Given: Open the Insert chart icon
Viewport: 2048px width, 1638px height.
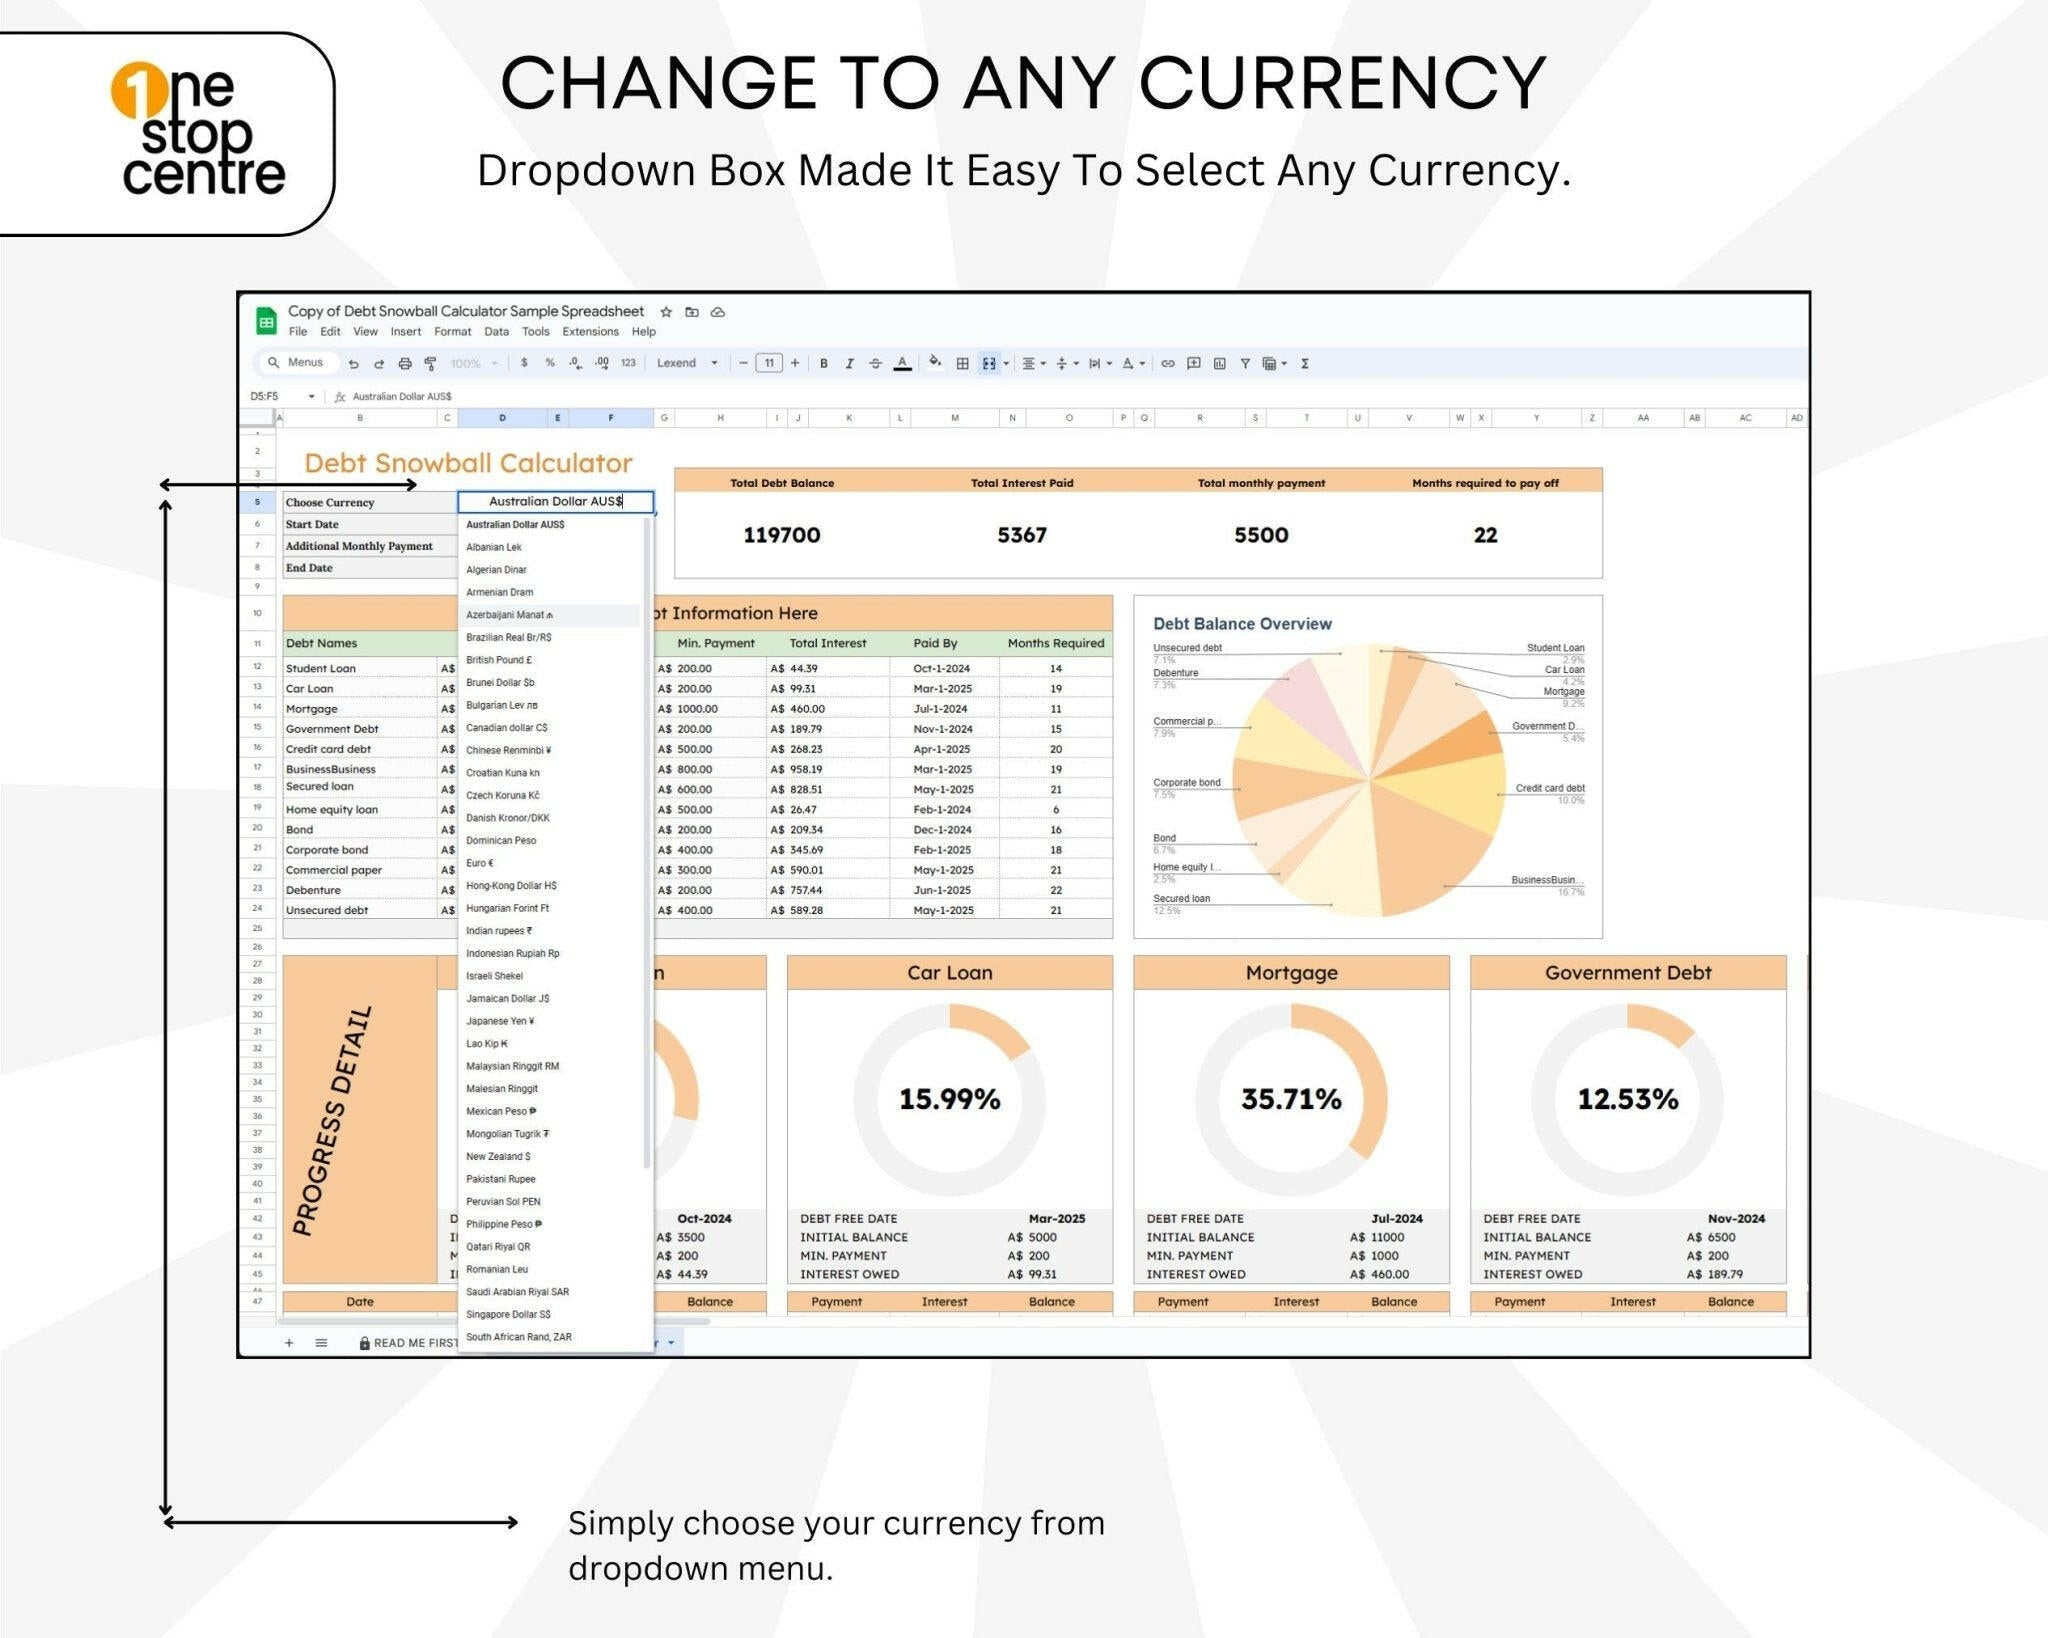Looking at the screenshot, I should [x=1221, y=363].
